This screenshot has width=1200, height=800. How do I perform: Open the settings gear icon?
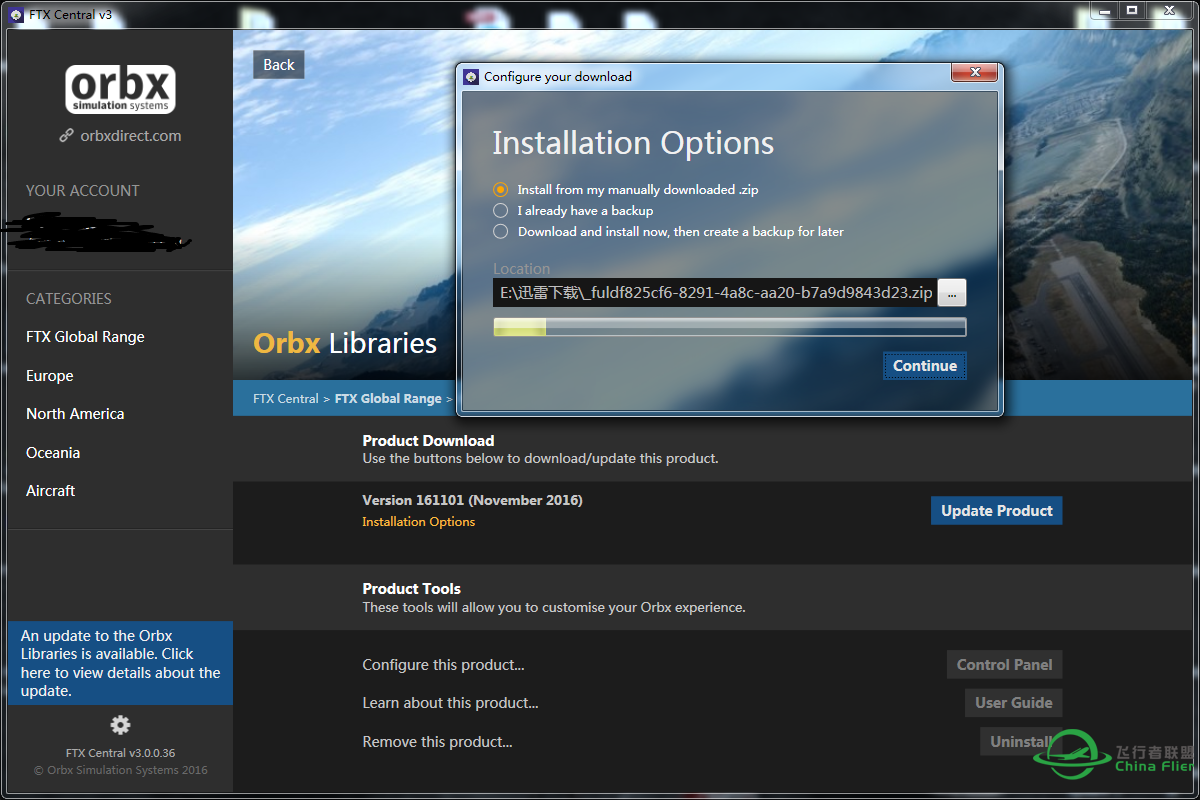click(x=120, y=725)
